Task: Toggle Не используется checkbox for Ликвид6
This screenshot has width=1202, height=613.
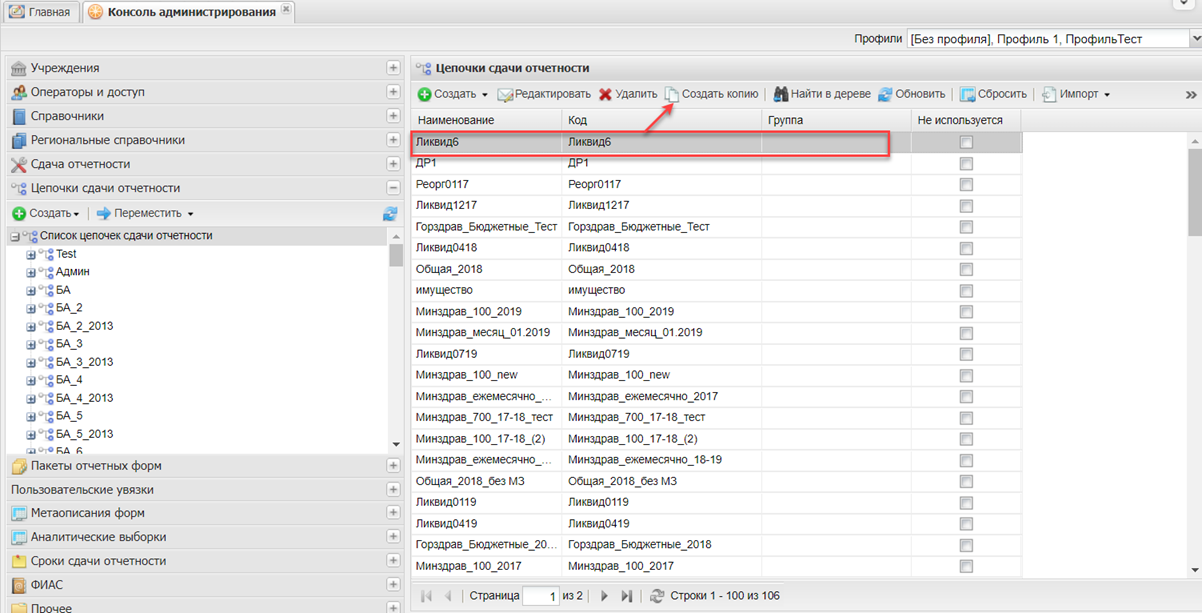Action: click(966, 142)
